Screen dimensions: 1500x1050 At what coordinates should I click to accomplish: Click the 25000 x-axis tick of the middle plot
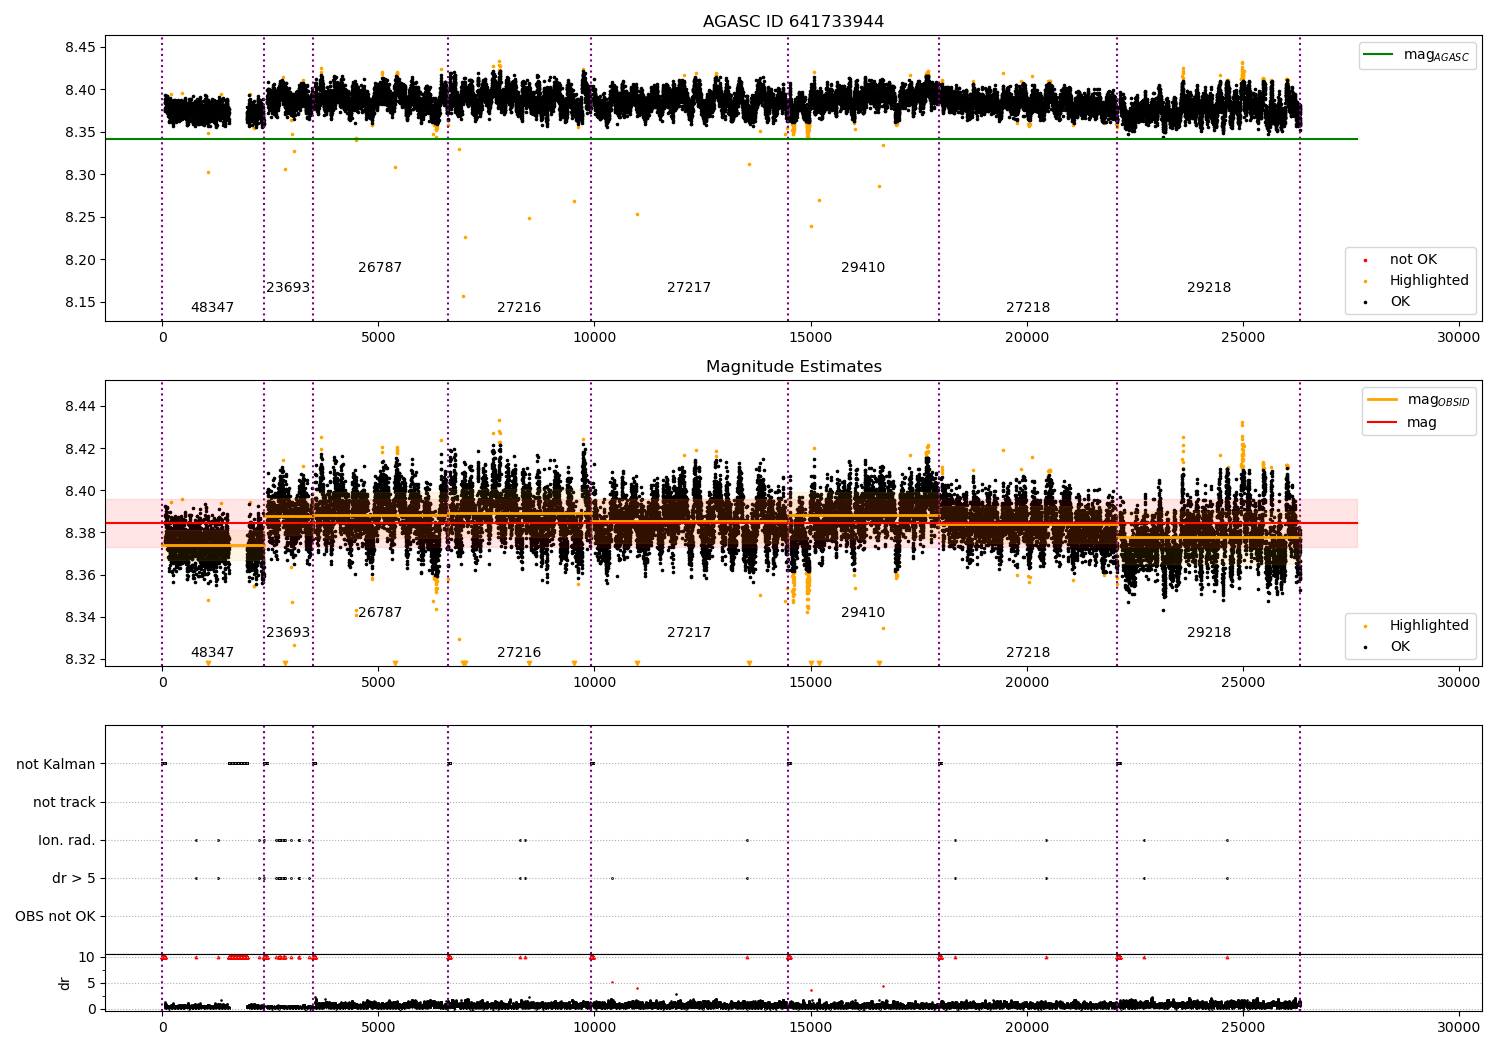pyautogui.click(x=1243, y=683)
